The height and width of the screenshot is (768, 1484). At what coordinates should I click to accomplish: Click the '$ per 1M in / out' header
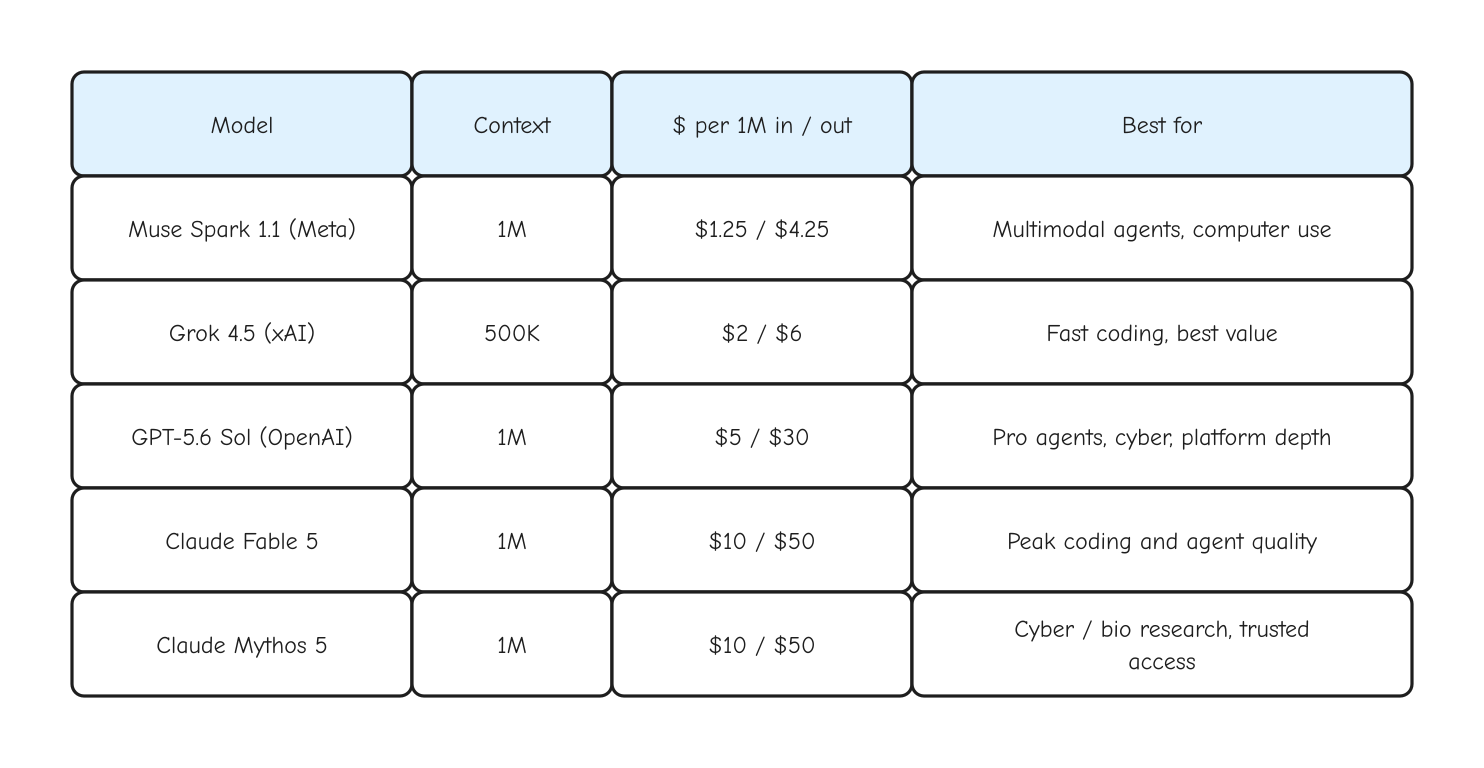(x=762, y=124)
